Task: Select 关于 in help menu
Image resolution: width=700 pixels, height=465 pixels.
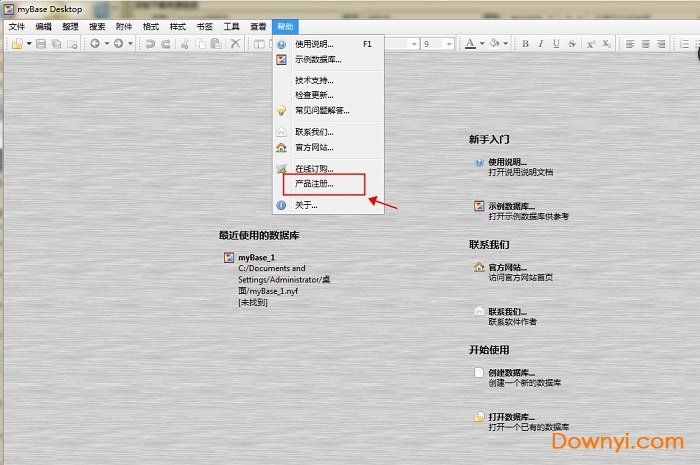Action: tap(328, 205)
